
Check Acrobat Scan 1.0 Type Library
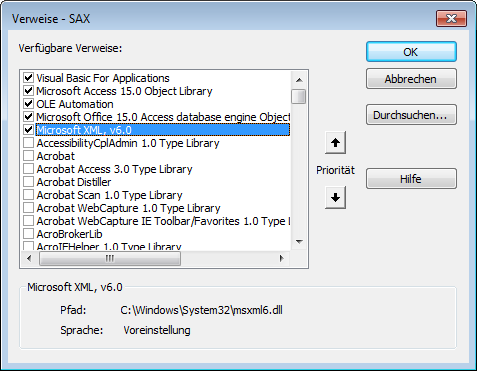pos(28,195)
